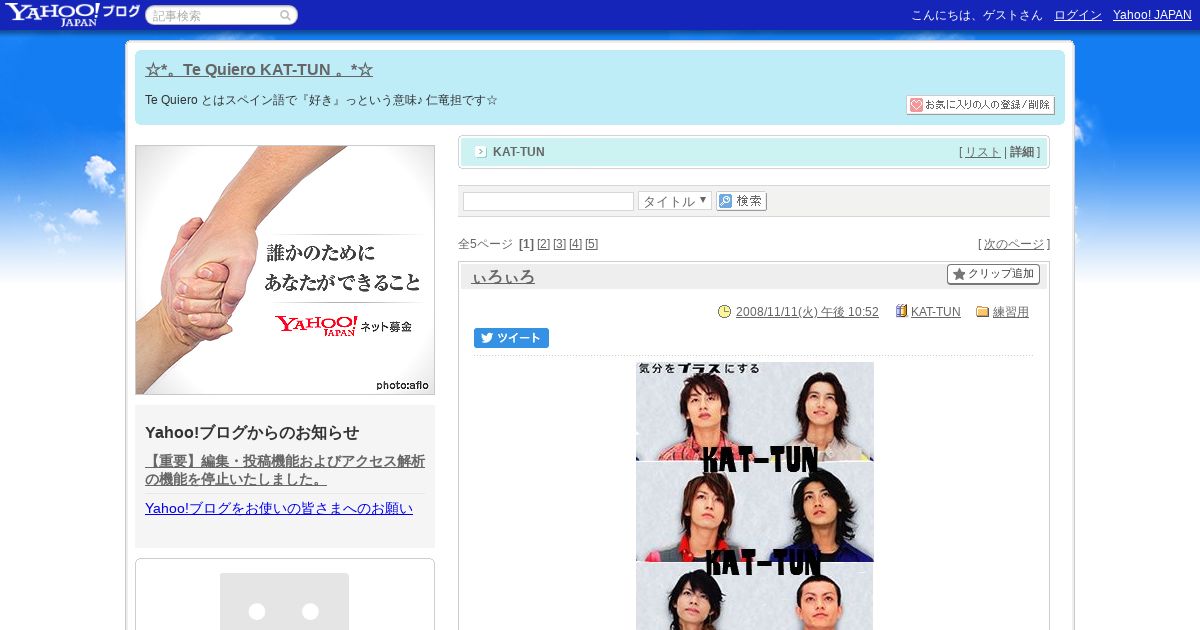The image size is (1200, 630).
Task: Click the arrow icon beside KAT-TUN heading
Action: (x=481, y=152)
